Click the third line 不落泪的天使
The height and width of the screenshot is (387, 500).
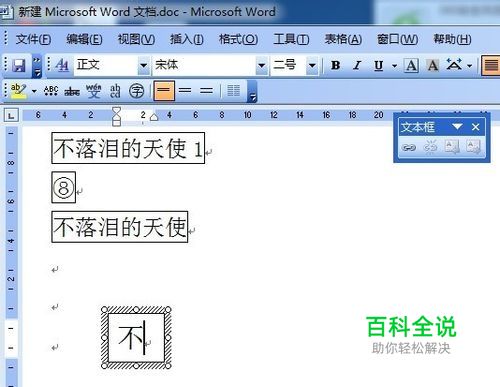[120, 227]
